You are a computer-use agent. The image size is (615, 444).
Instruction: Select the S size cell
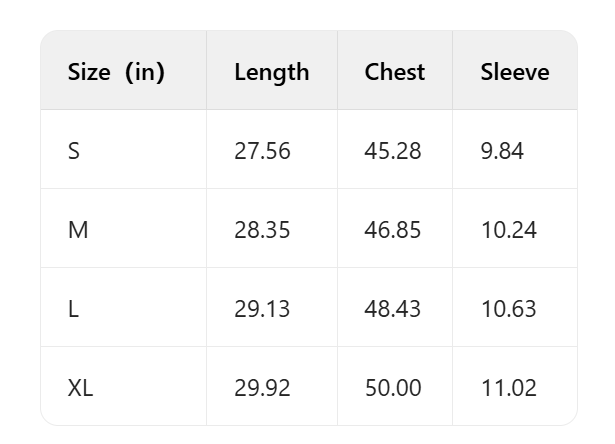74,151
